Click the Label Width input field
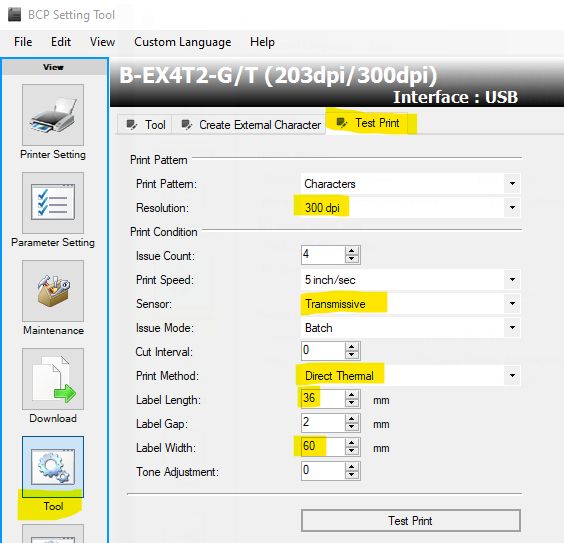The height and width of the screenshot is (543, 564). (323, 447)
